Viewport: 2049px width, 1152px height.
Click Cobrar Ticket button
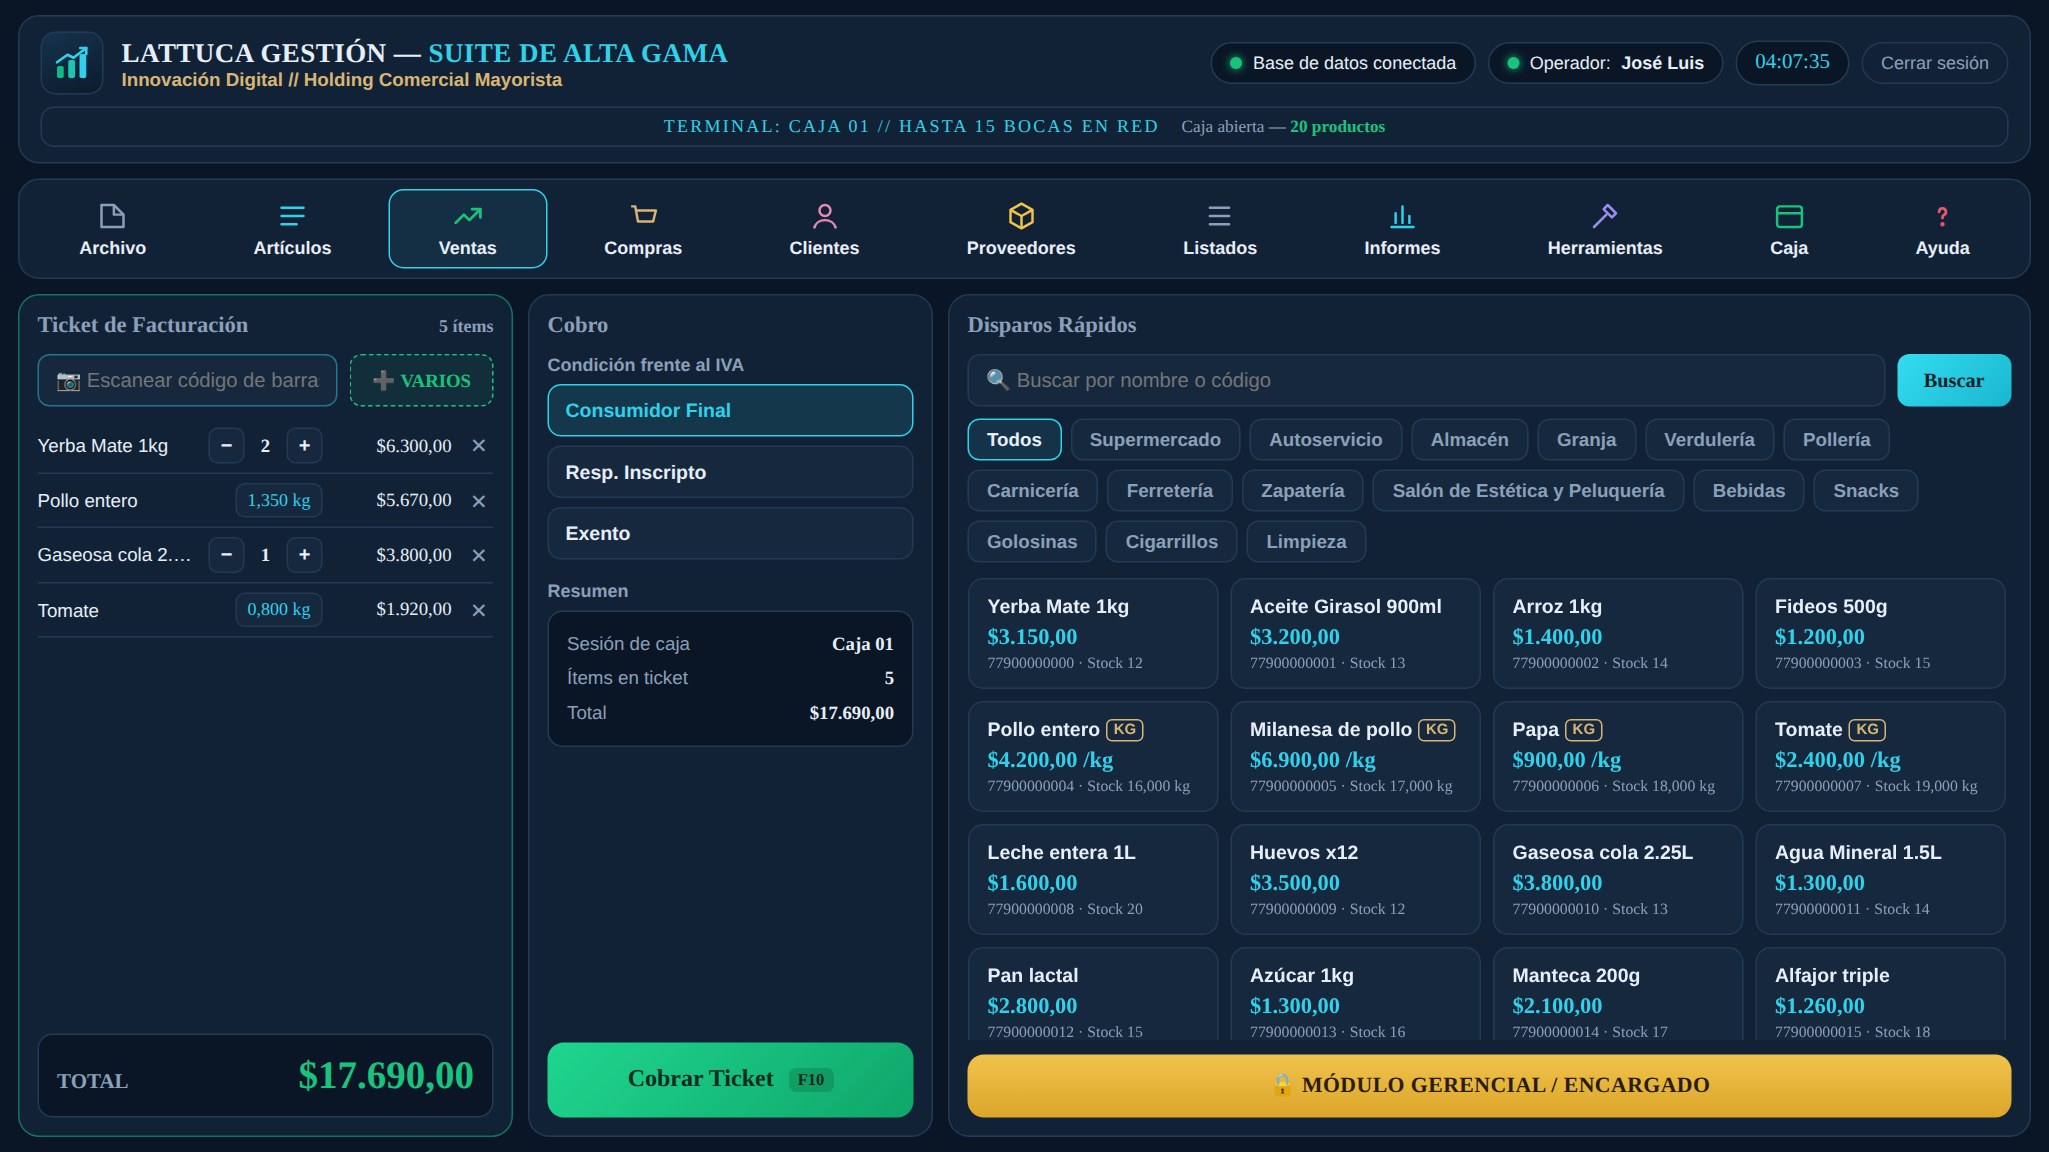[x=730, y=1079]
